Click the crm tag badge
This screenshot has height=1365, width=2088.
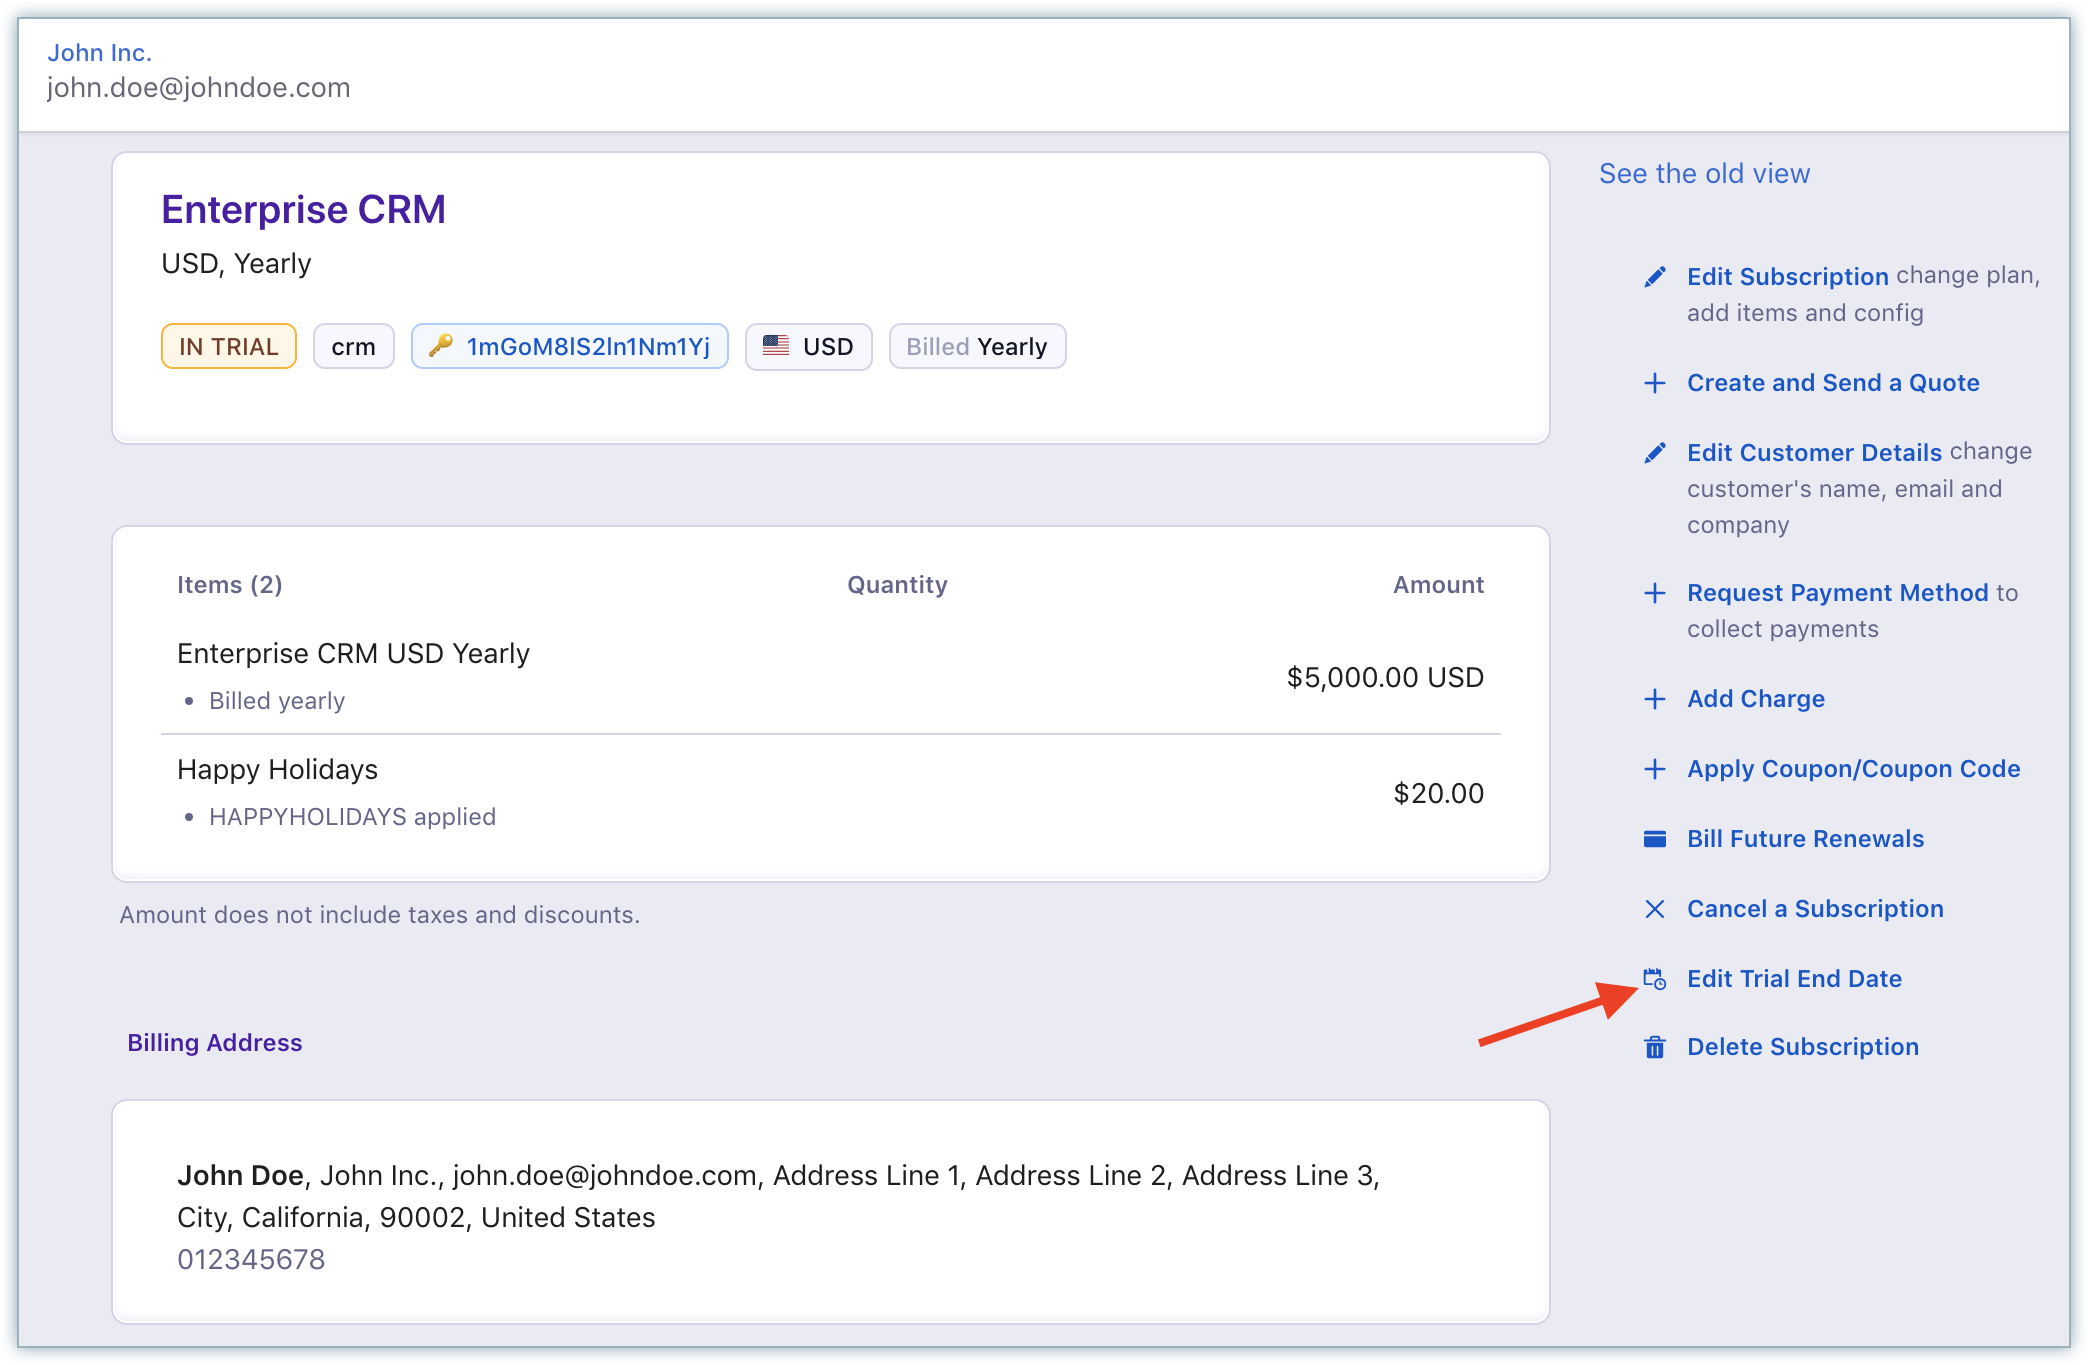(353, 346)
